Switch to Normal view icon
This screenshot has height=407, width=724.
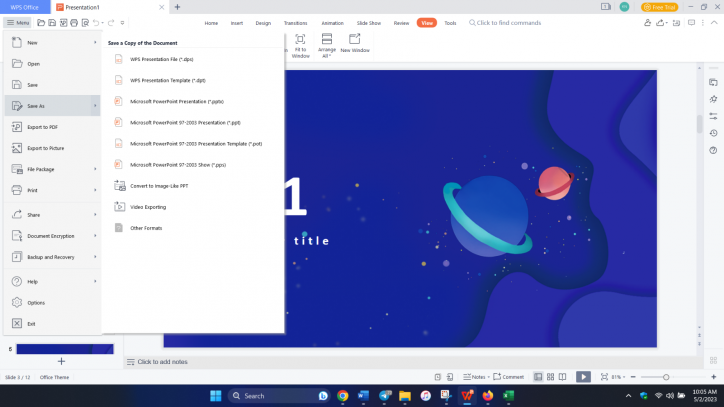pyautogui.click(x=538, y=377)
